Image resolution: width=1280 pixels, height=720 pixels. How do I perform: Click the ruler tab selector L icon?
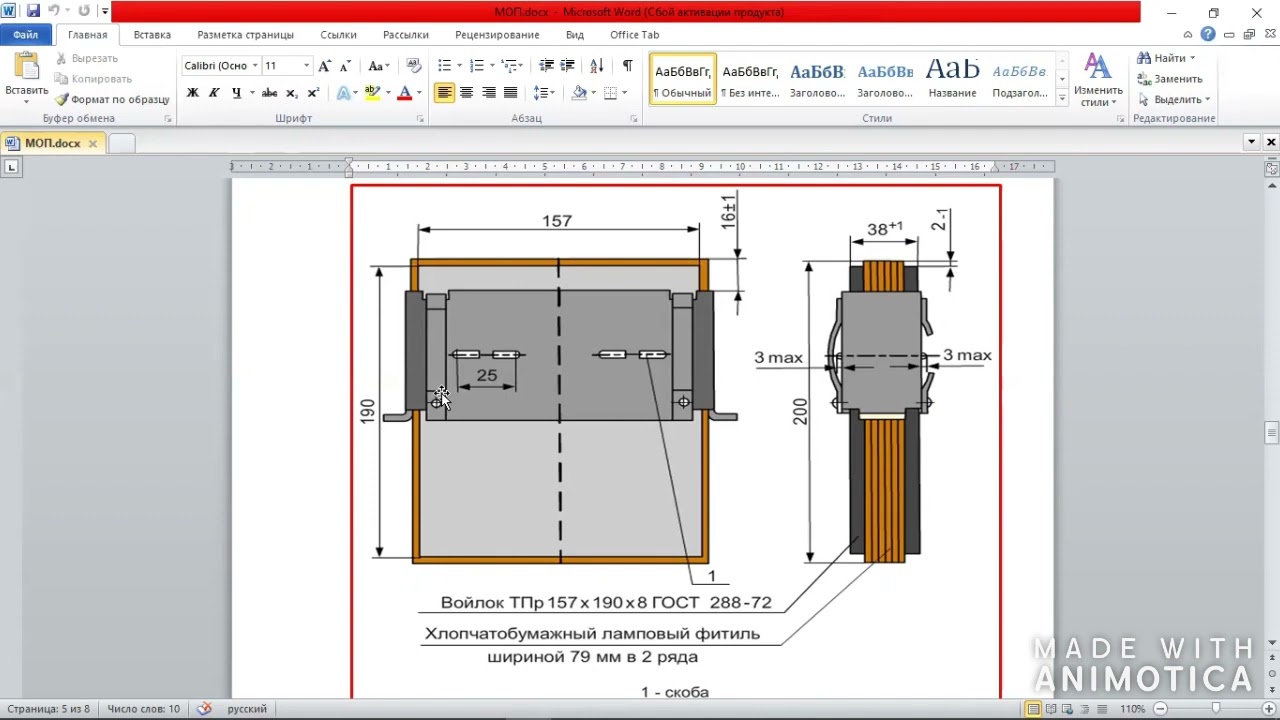pos(11,166)
